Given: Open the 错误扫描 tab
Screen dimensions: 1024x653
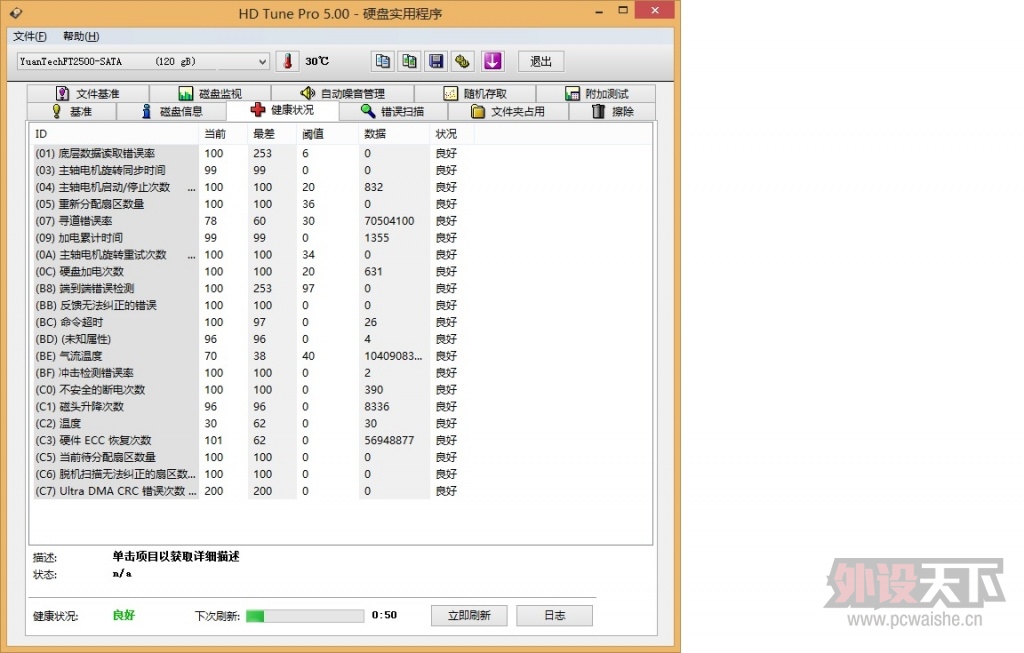Looking at the screenshot, I should 393,112.
